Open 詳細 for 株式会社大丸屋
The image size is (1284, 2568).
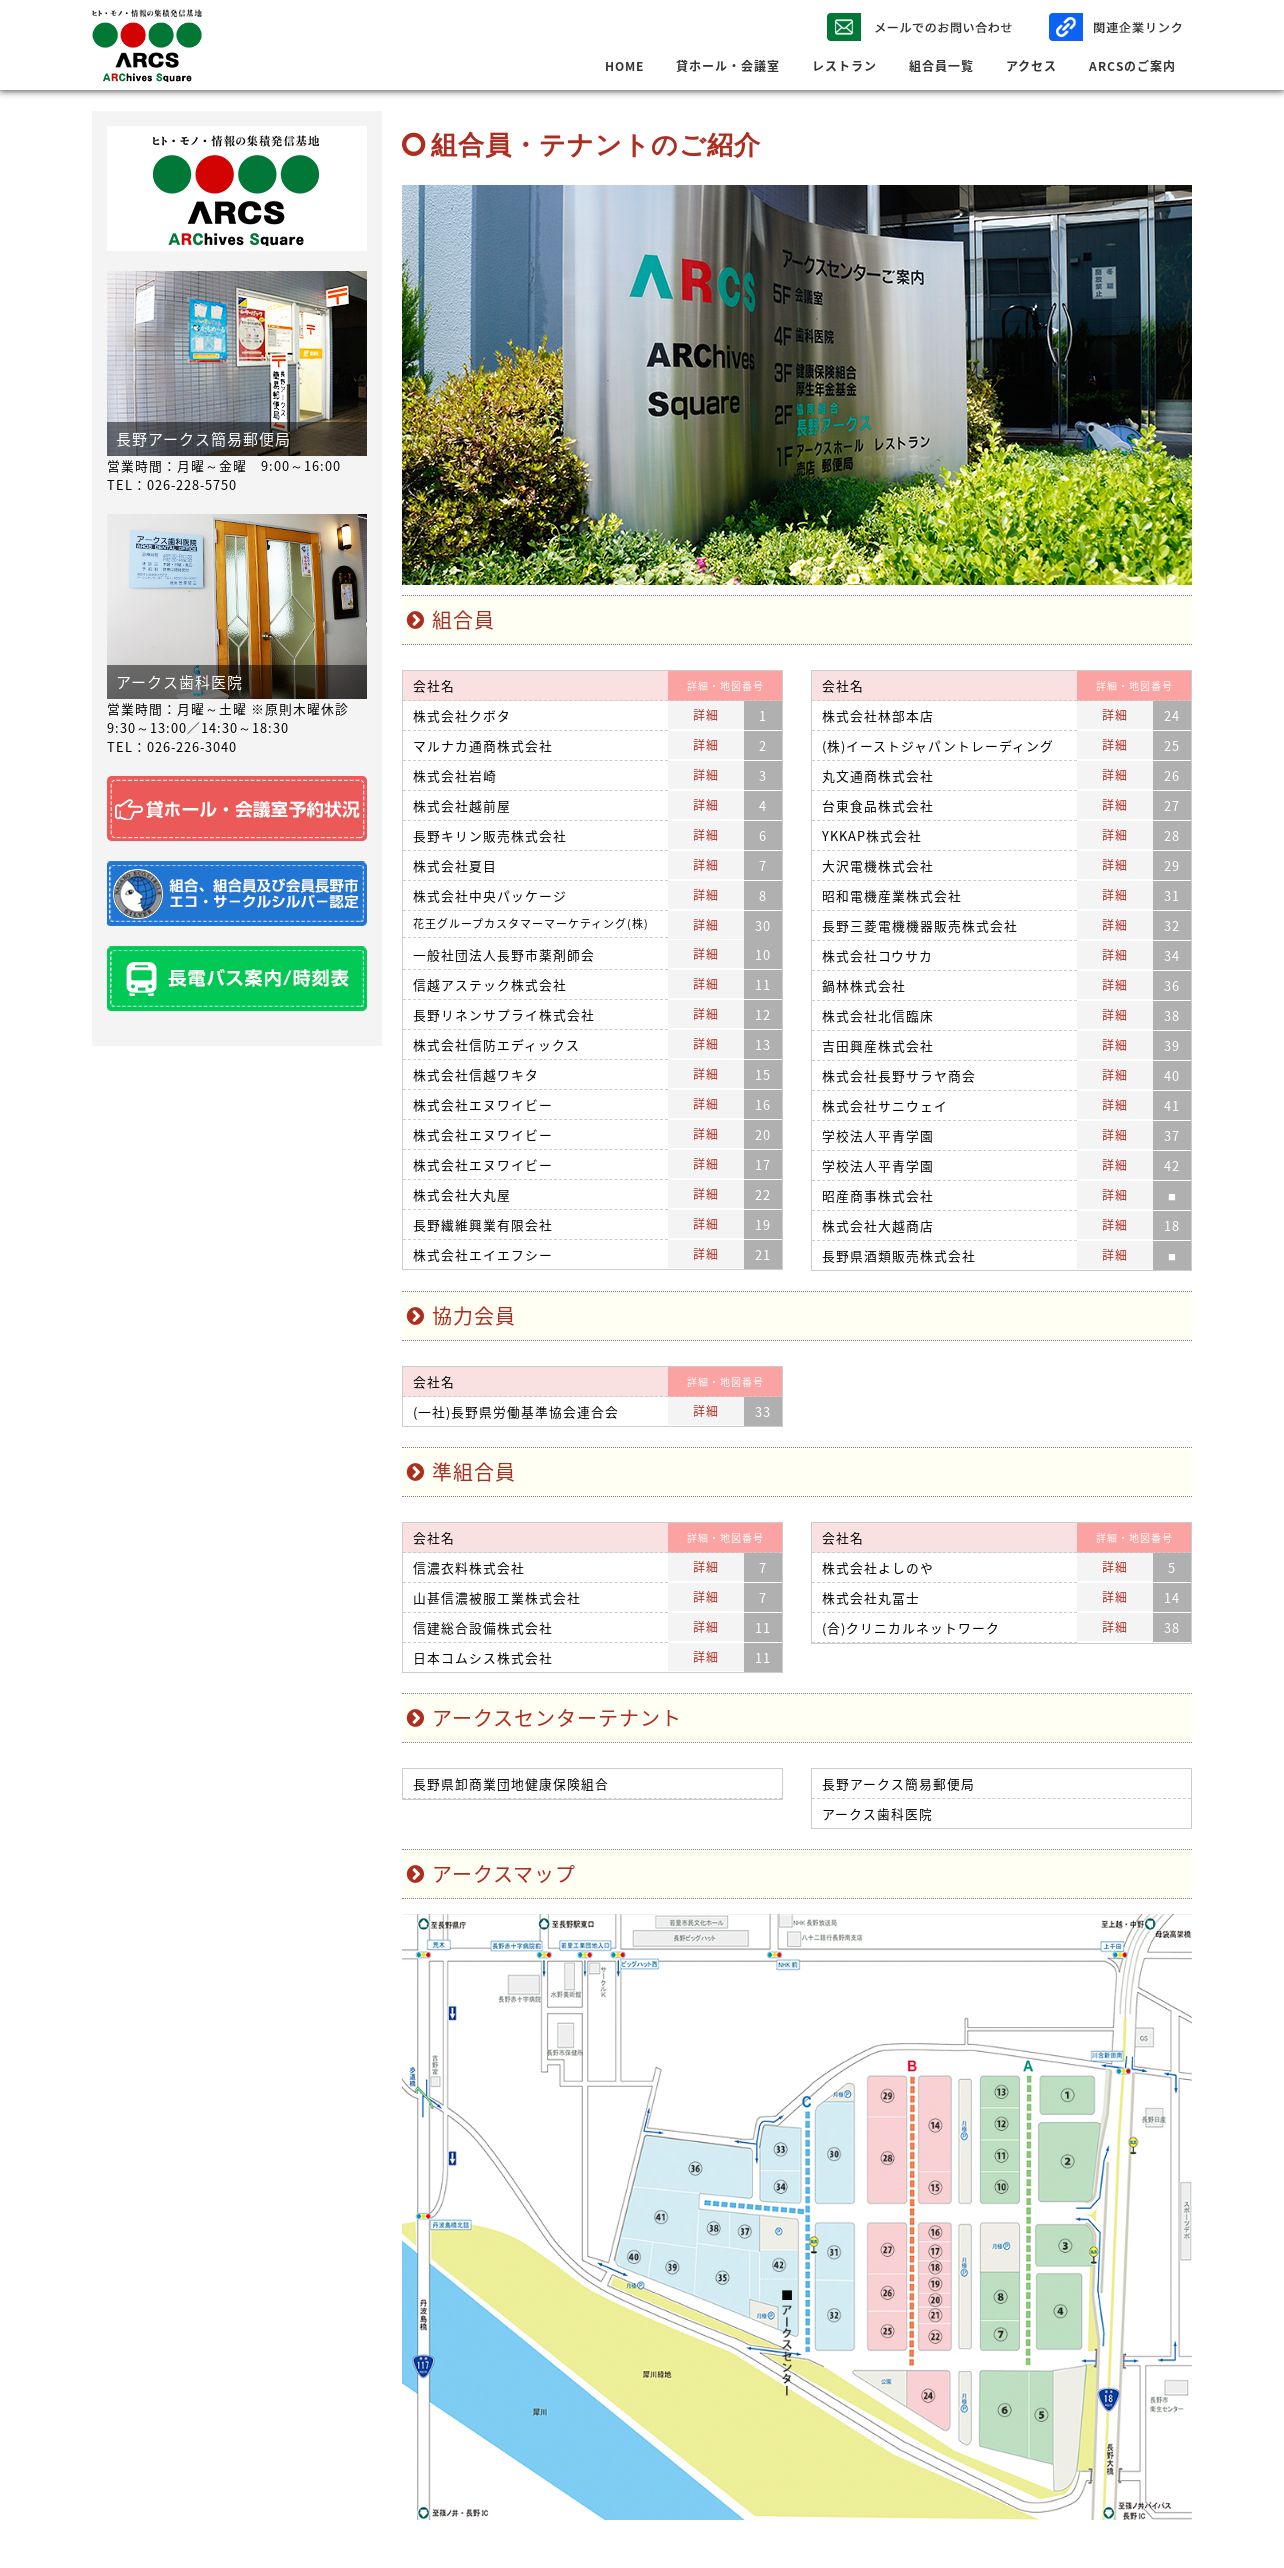pyautogui.click(x=705, y=1195)
